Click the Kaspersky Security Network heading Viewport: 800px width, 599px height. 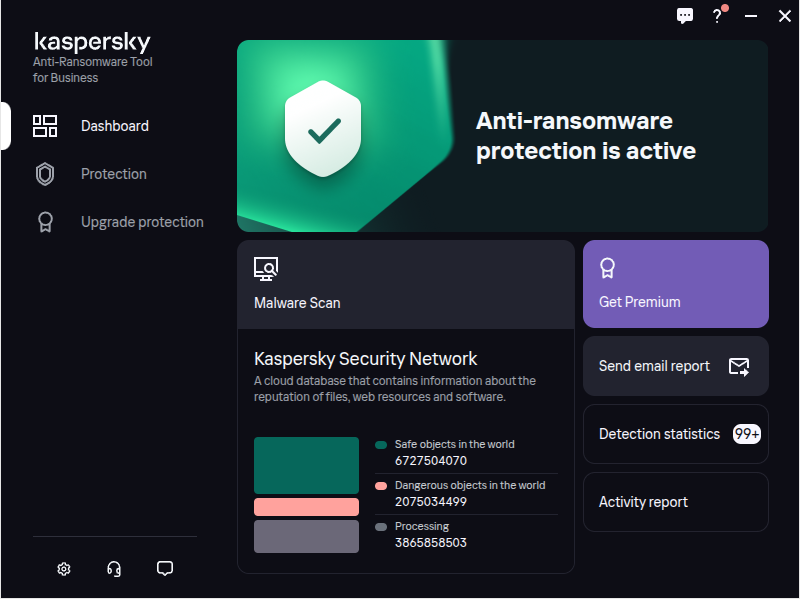(x=365, y=359)
